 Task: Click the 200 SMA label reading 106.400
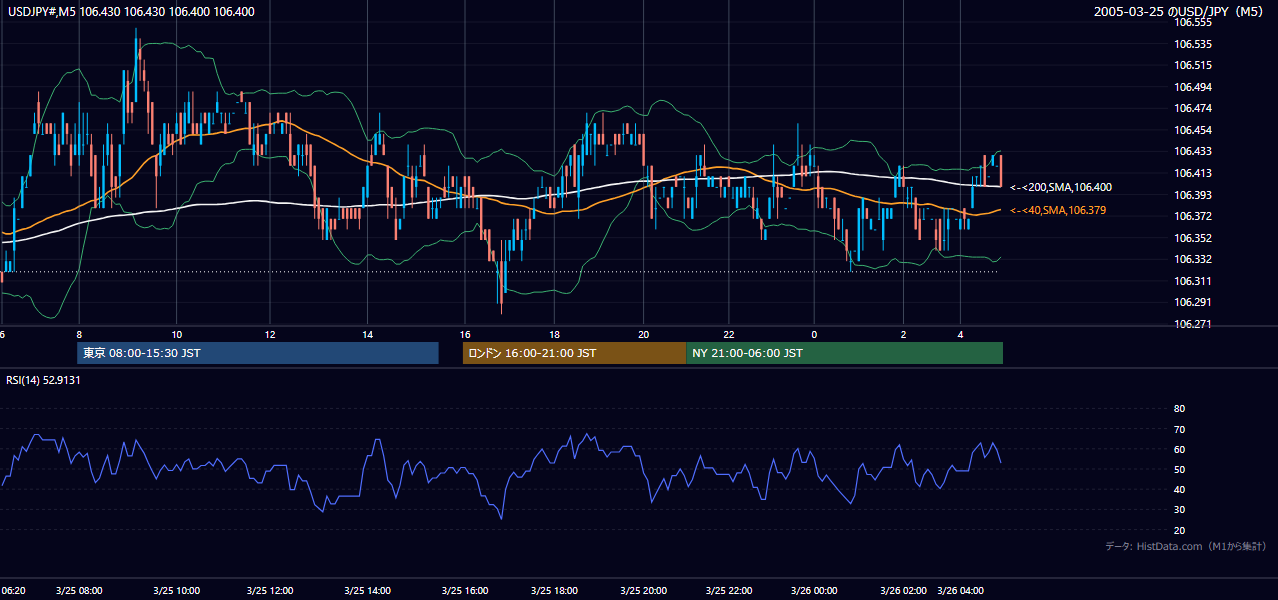(x=1061, y=187)
